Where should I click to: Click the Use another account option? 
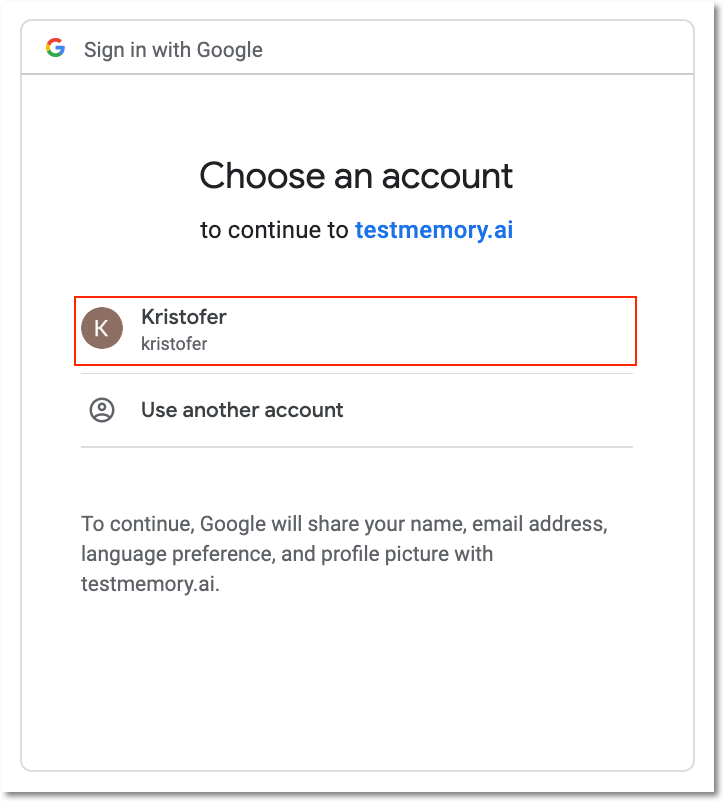click(241, 410)
